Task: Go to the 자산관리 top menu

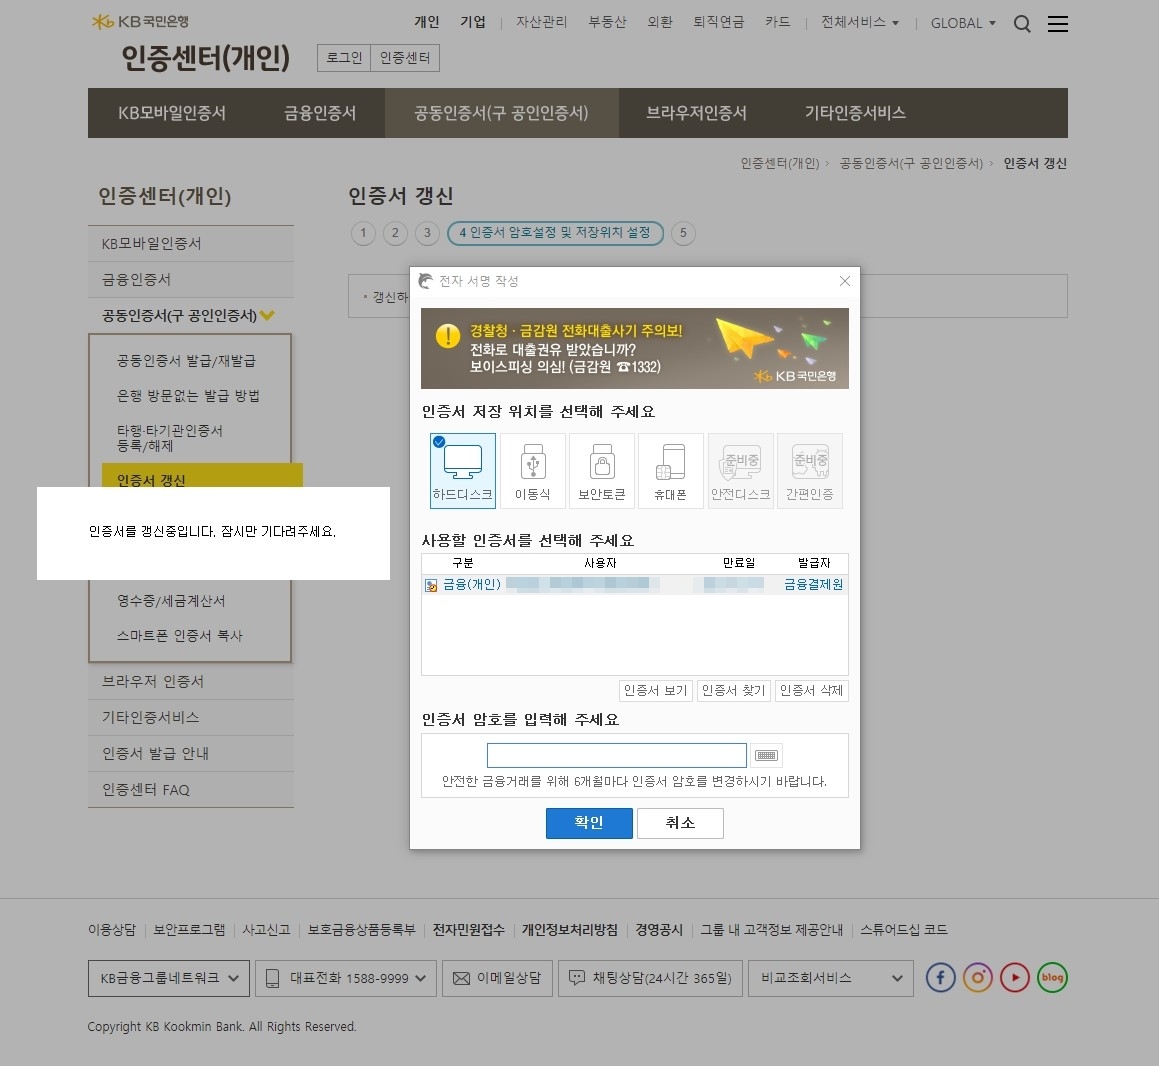Action: coord(541,22)
